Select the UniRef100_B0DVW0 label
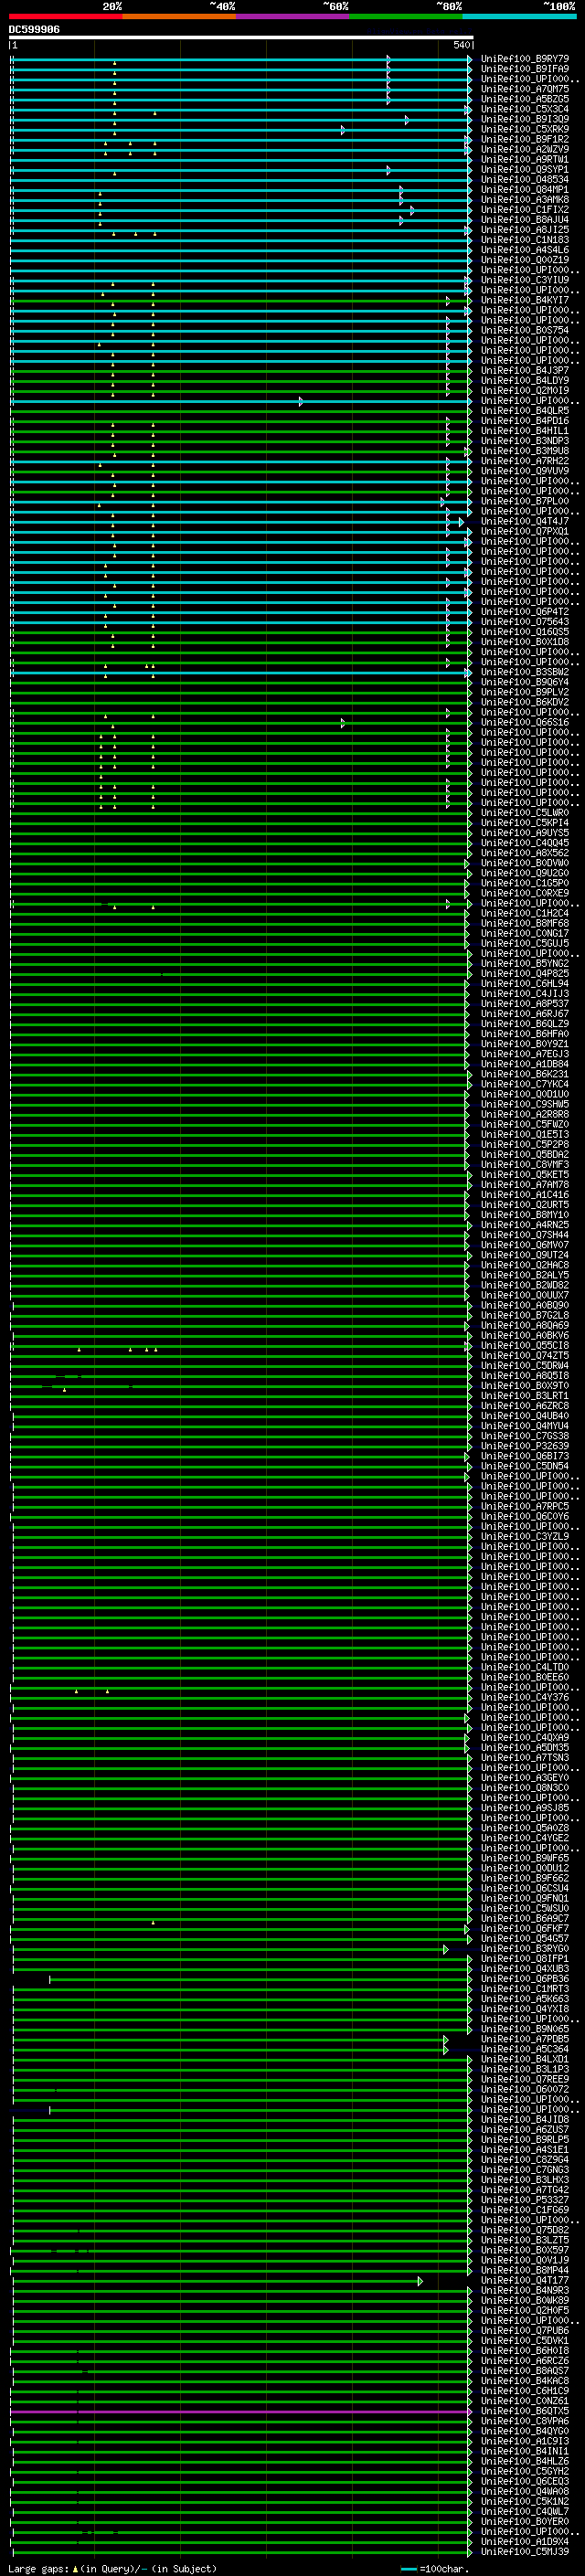Image resolution: width=585 pixels, height=2576 pixels. [x=525, y=863]
